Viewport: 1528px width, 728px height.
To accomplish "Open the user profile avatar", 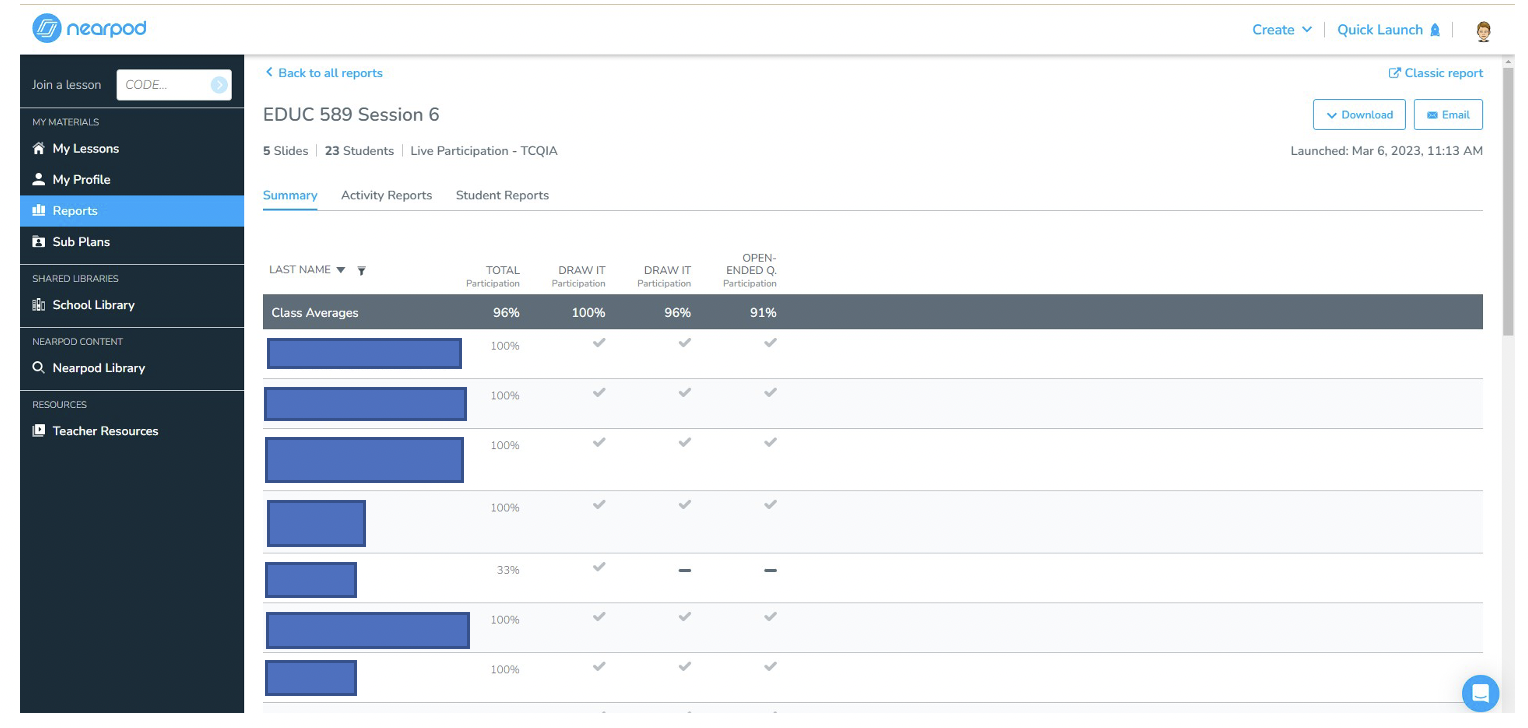I will 1484,30.
